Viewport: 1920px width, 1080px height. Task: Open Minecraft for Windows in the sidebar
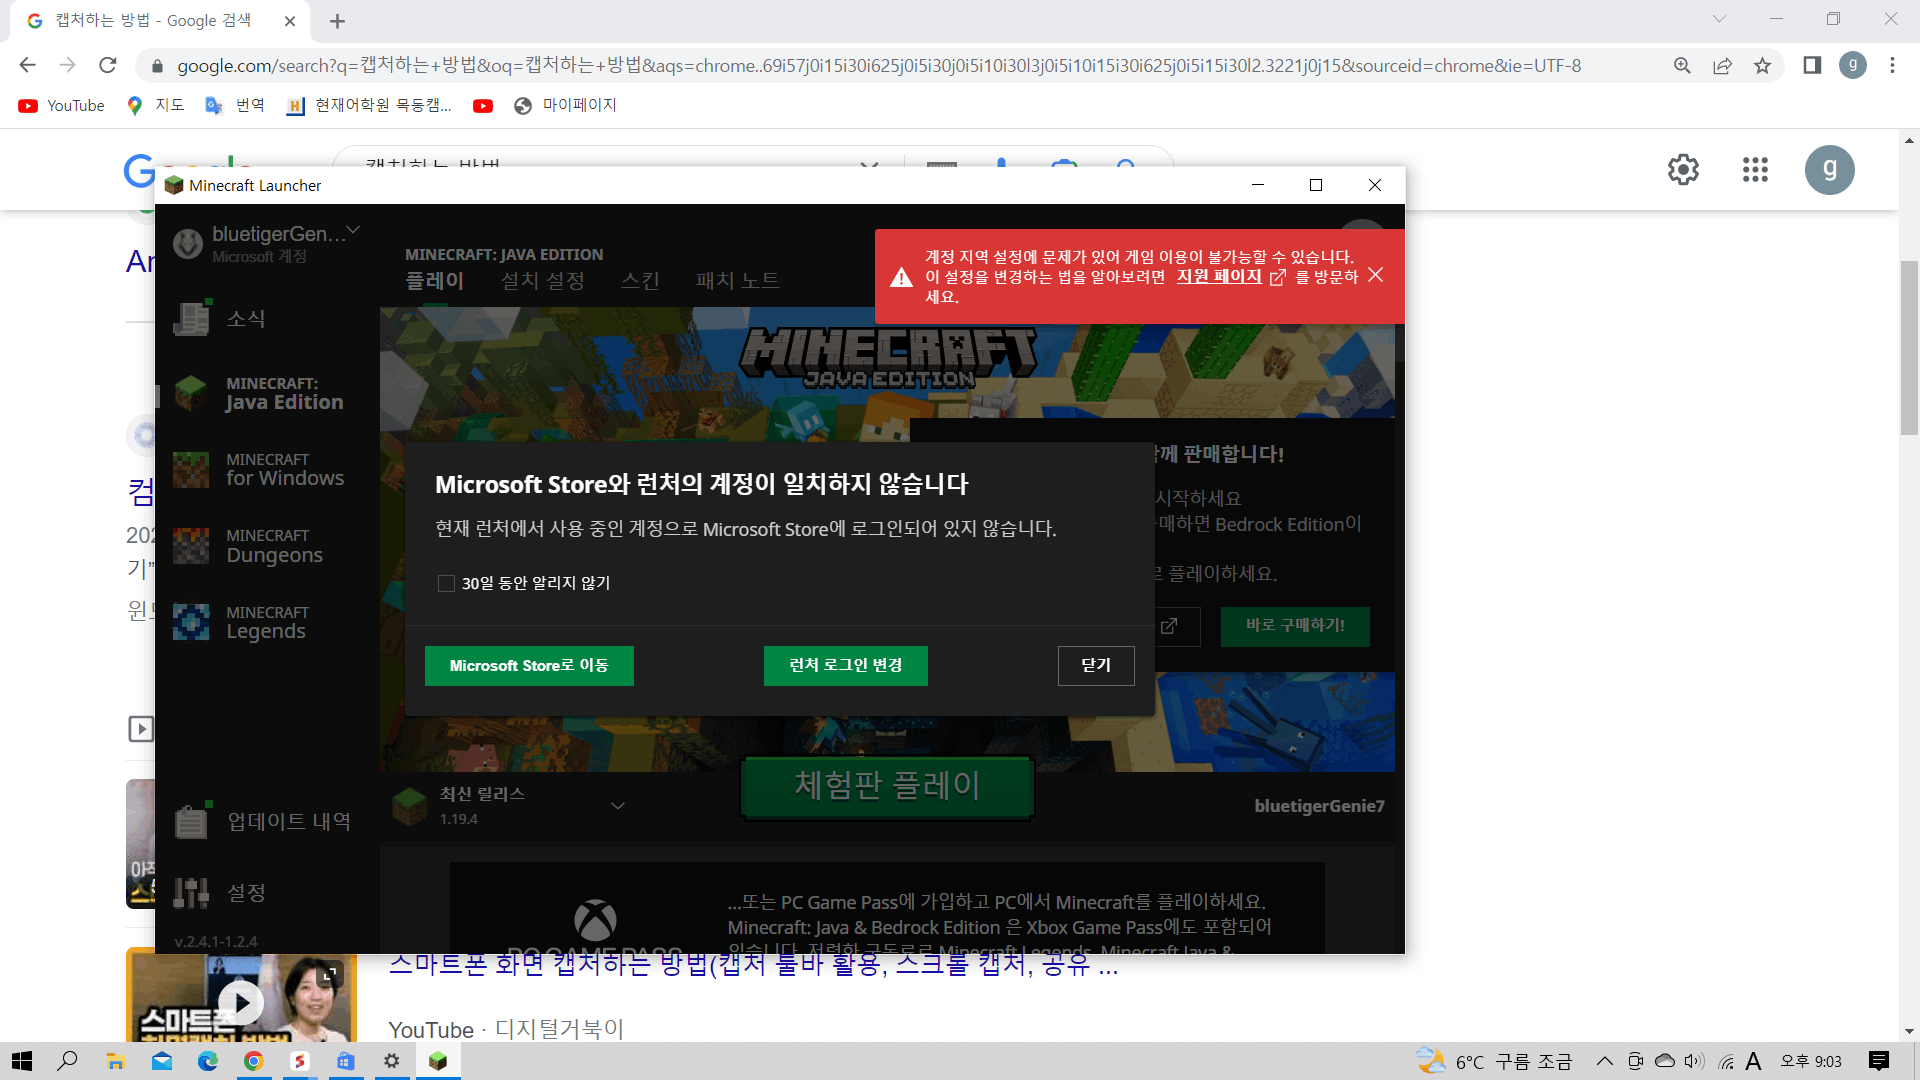click(284, 470)
